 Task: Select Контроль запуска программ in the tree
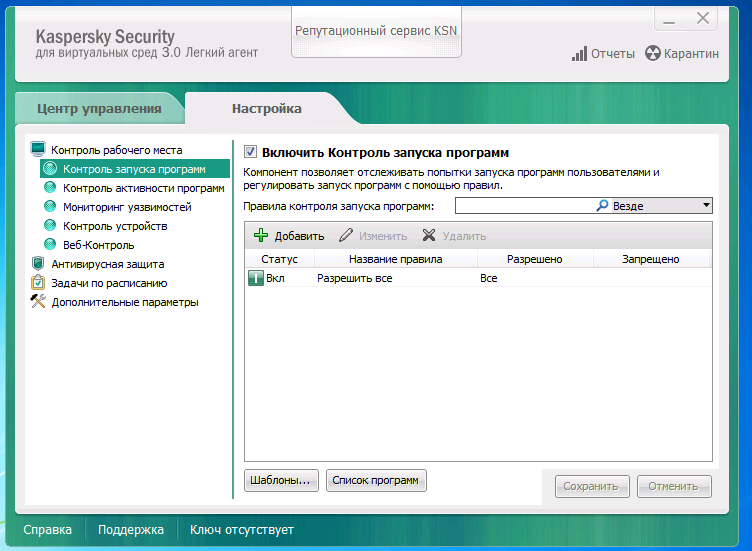135,169
